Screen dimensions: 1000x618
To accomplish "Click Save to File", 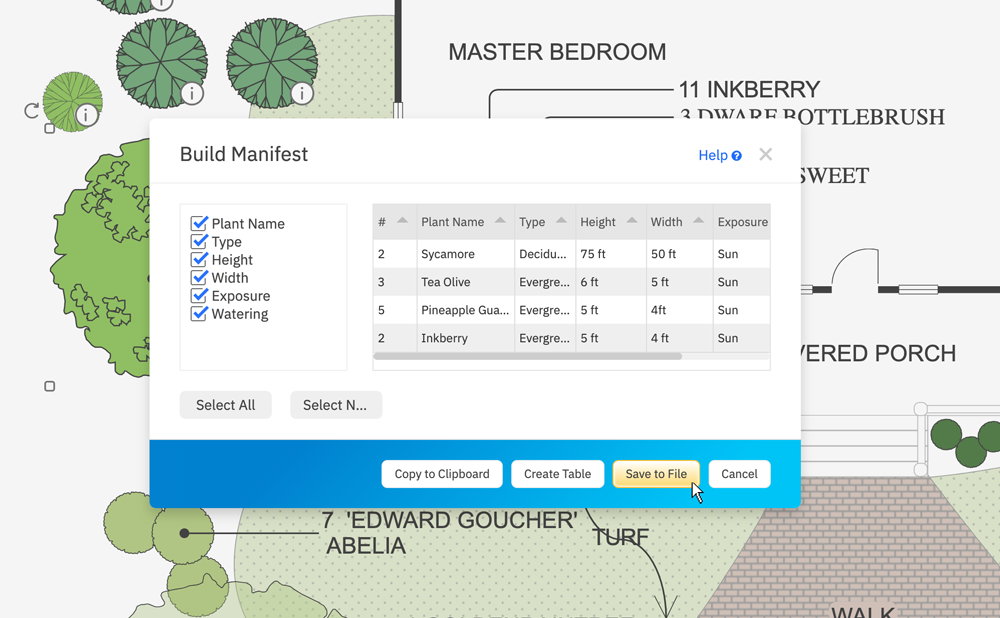I will pyautogui.click(x=656, y=474).
